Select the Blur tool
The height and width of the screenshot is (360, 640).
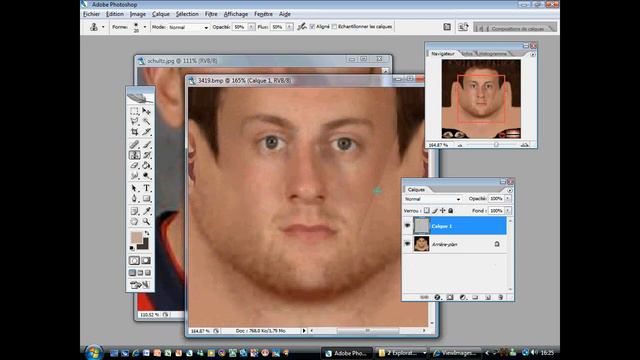click(134, 176)
